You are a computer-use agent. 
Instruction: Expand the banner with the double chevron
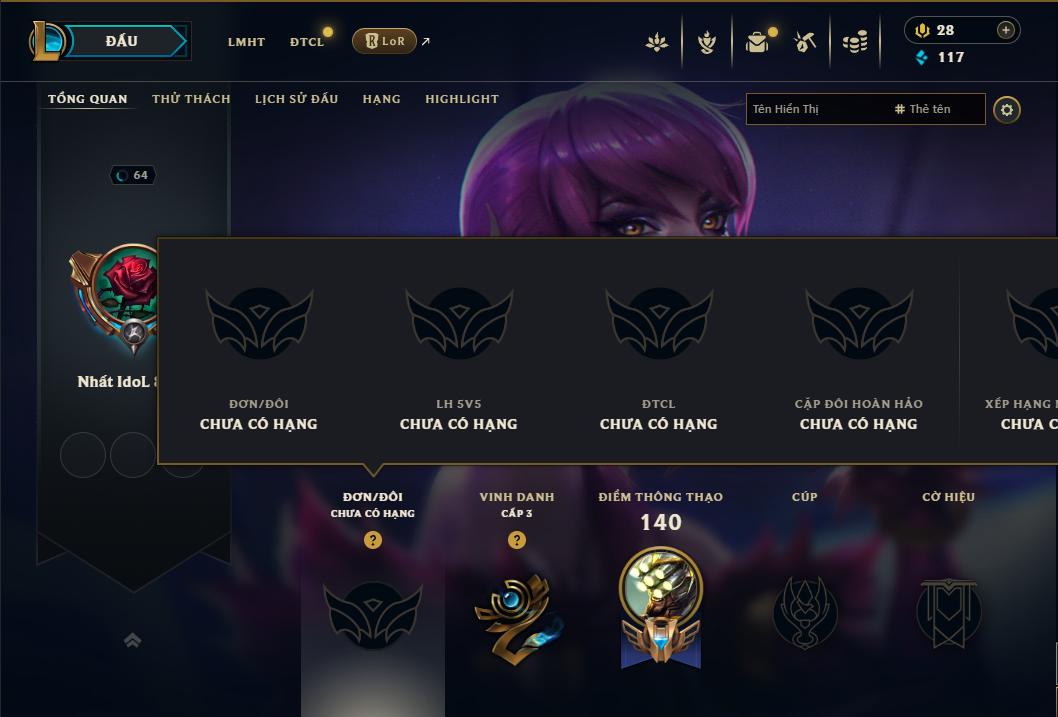click(x=133, y=640)
